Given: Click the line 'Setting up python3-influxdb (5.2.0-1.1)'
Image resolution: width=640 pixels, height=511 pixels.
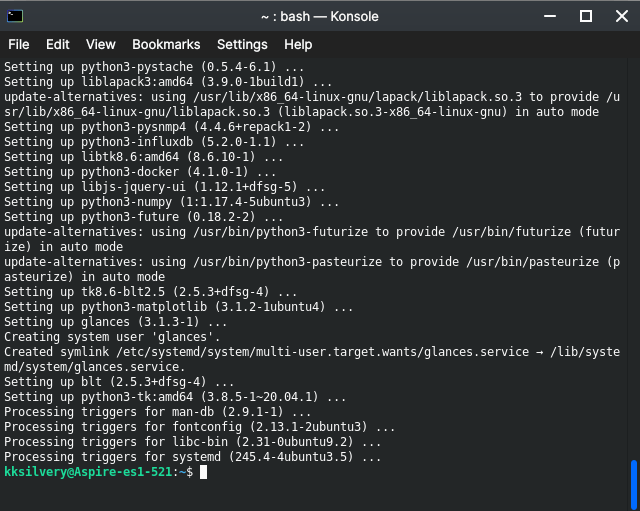Looking at the screenshot, I should [154, 142].
